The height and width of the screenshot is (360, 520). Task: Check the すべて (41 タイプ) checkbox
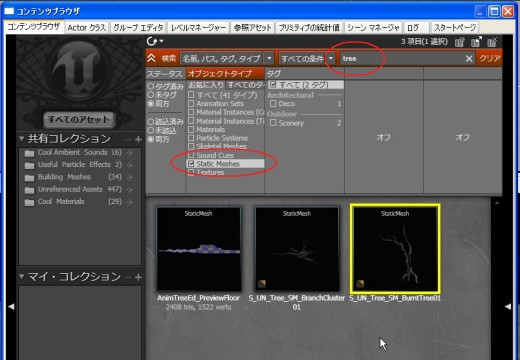tap(191, 95)
